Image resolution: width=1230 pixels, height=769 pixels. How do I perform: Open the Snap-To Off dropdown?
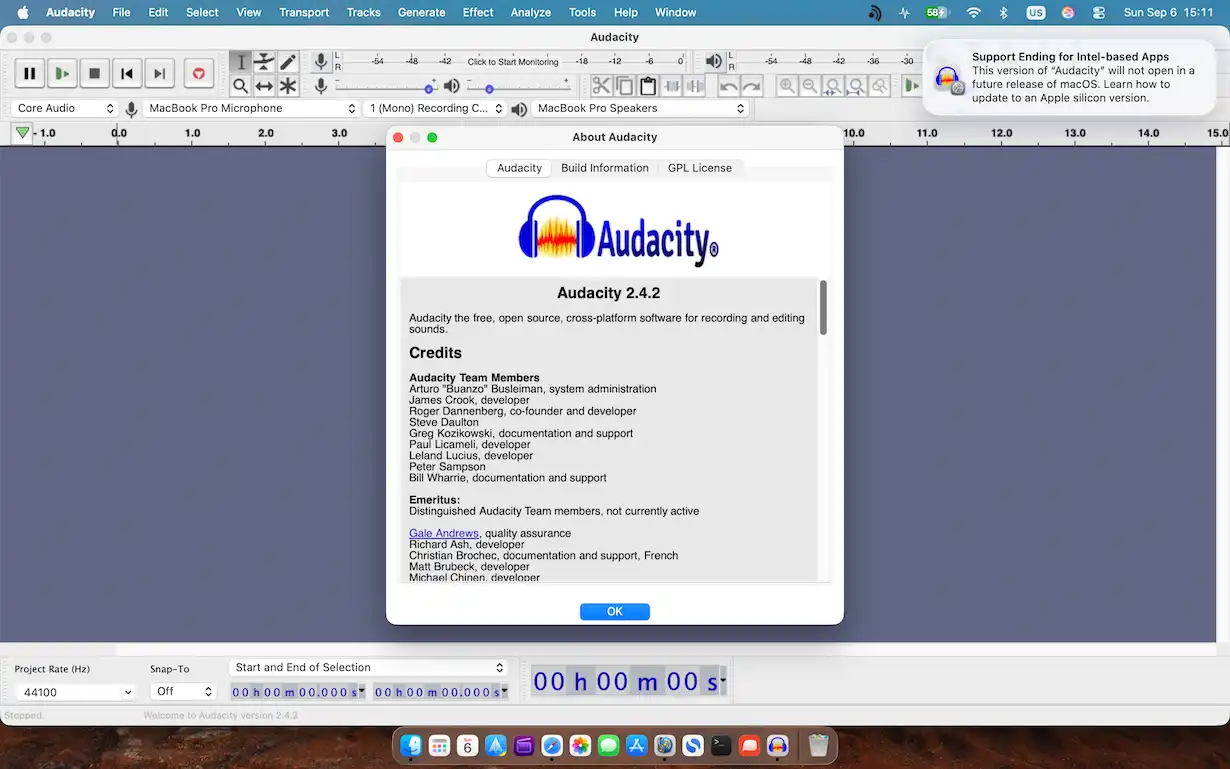pos(183,691)
